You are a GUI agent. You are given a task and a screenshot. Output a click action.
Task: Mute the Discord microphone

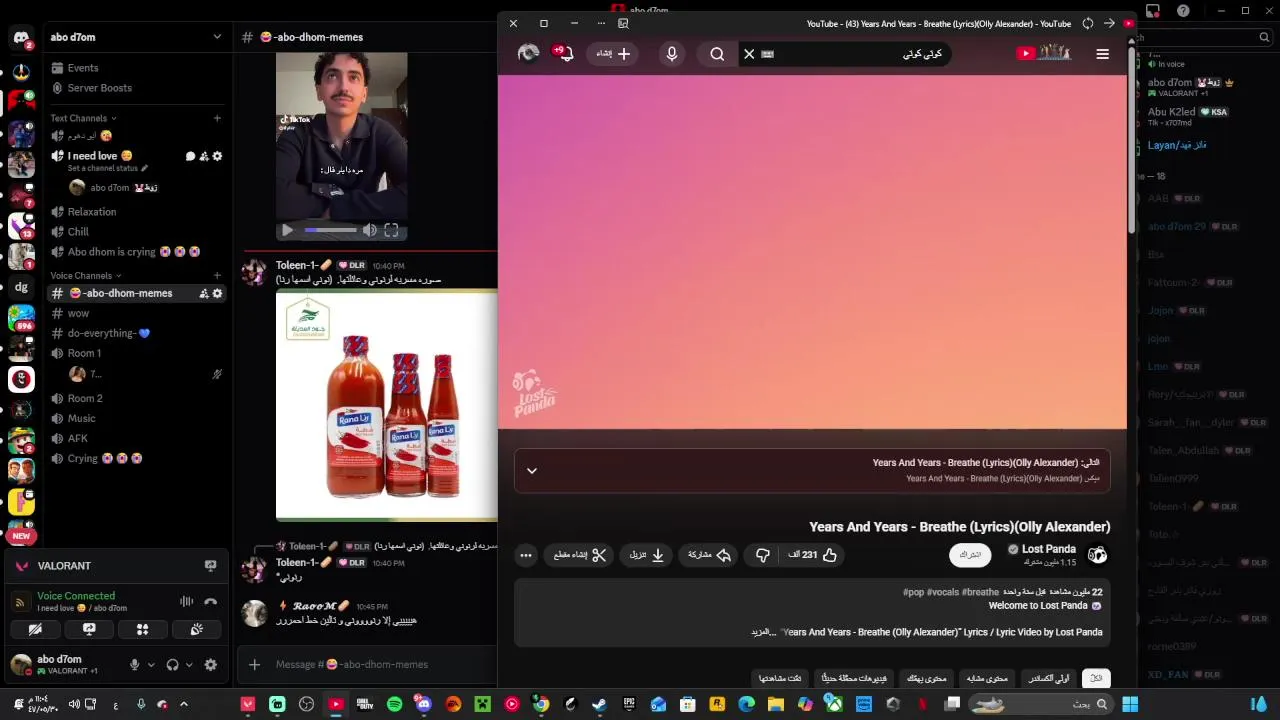click(134, 664)
